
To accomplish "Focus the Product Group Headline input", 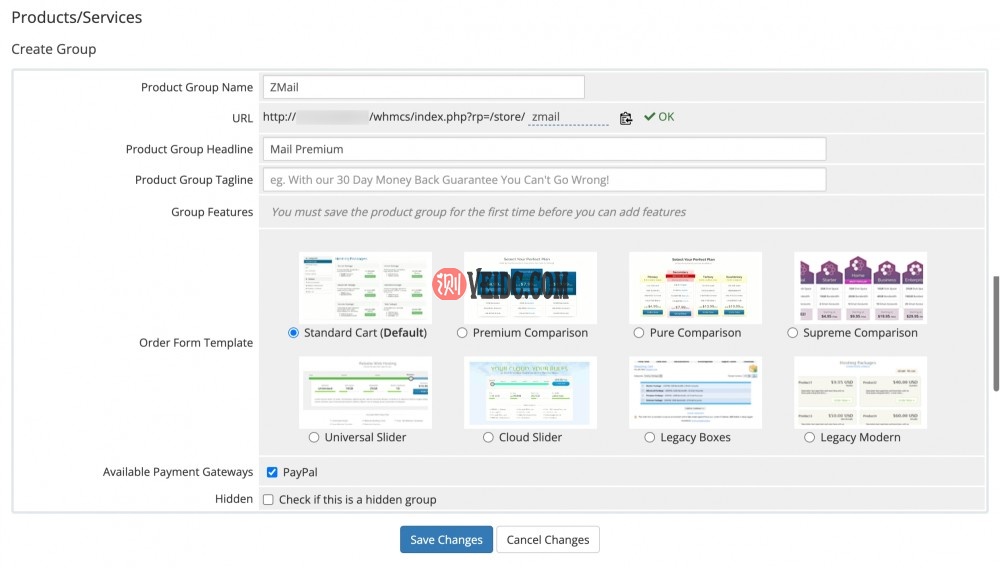I will (544, 149).
